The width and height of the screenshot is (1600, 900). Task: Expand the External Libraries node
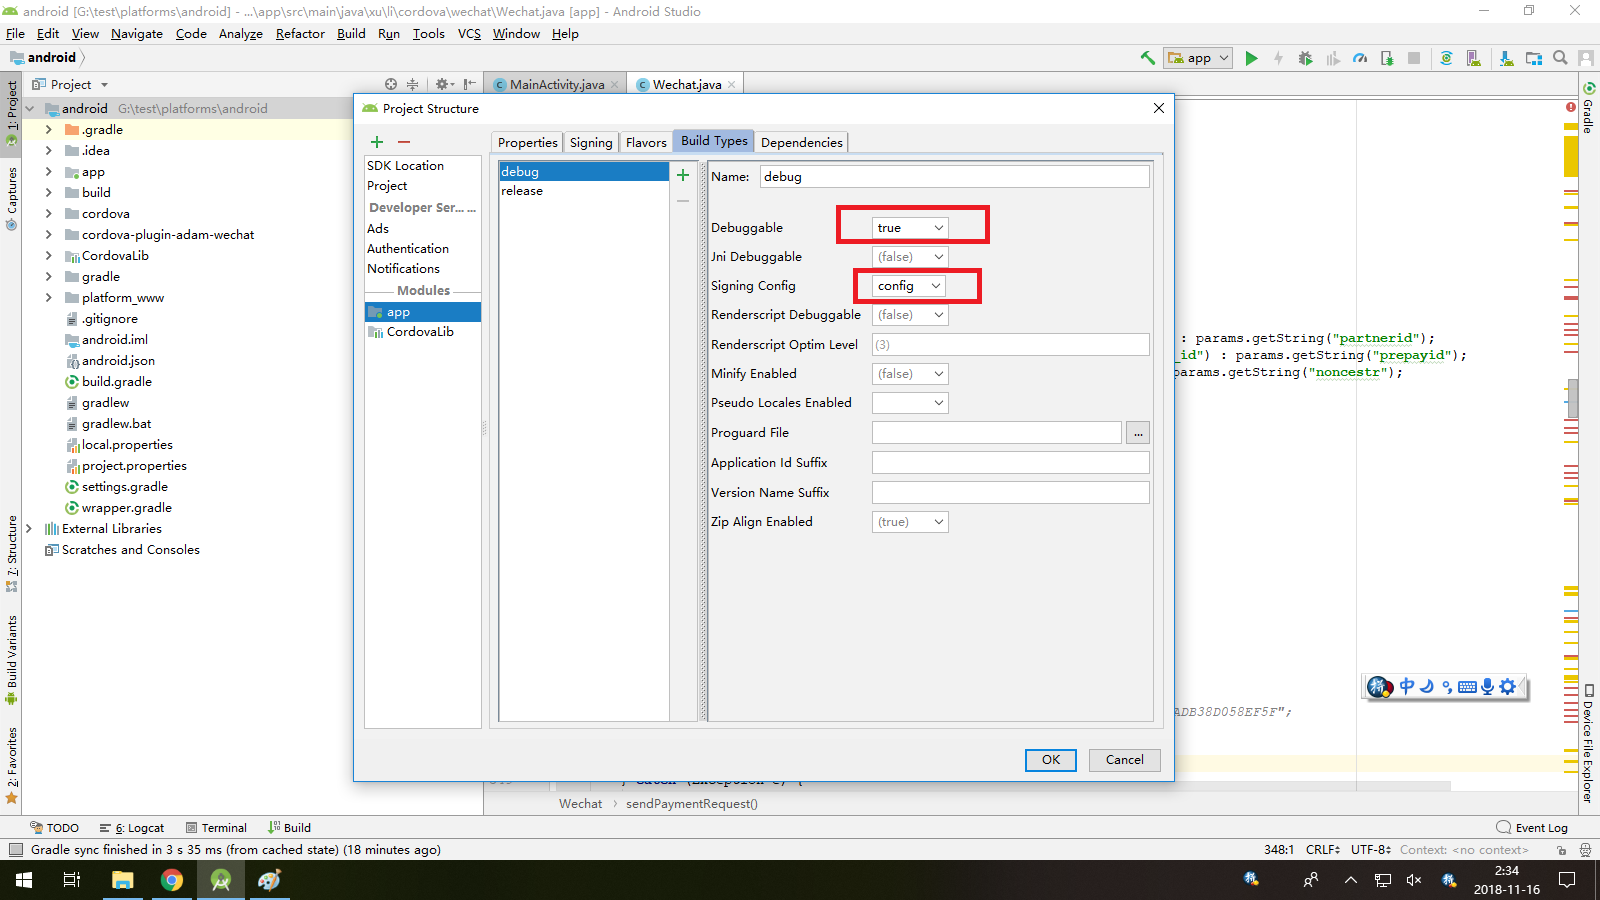click(x=28, y=529)
